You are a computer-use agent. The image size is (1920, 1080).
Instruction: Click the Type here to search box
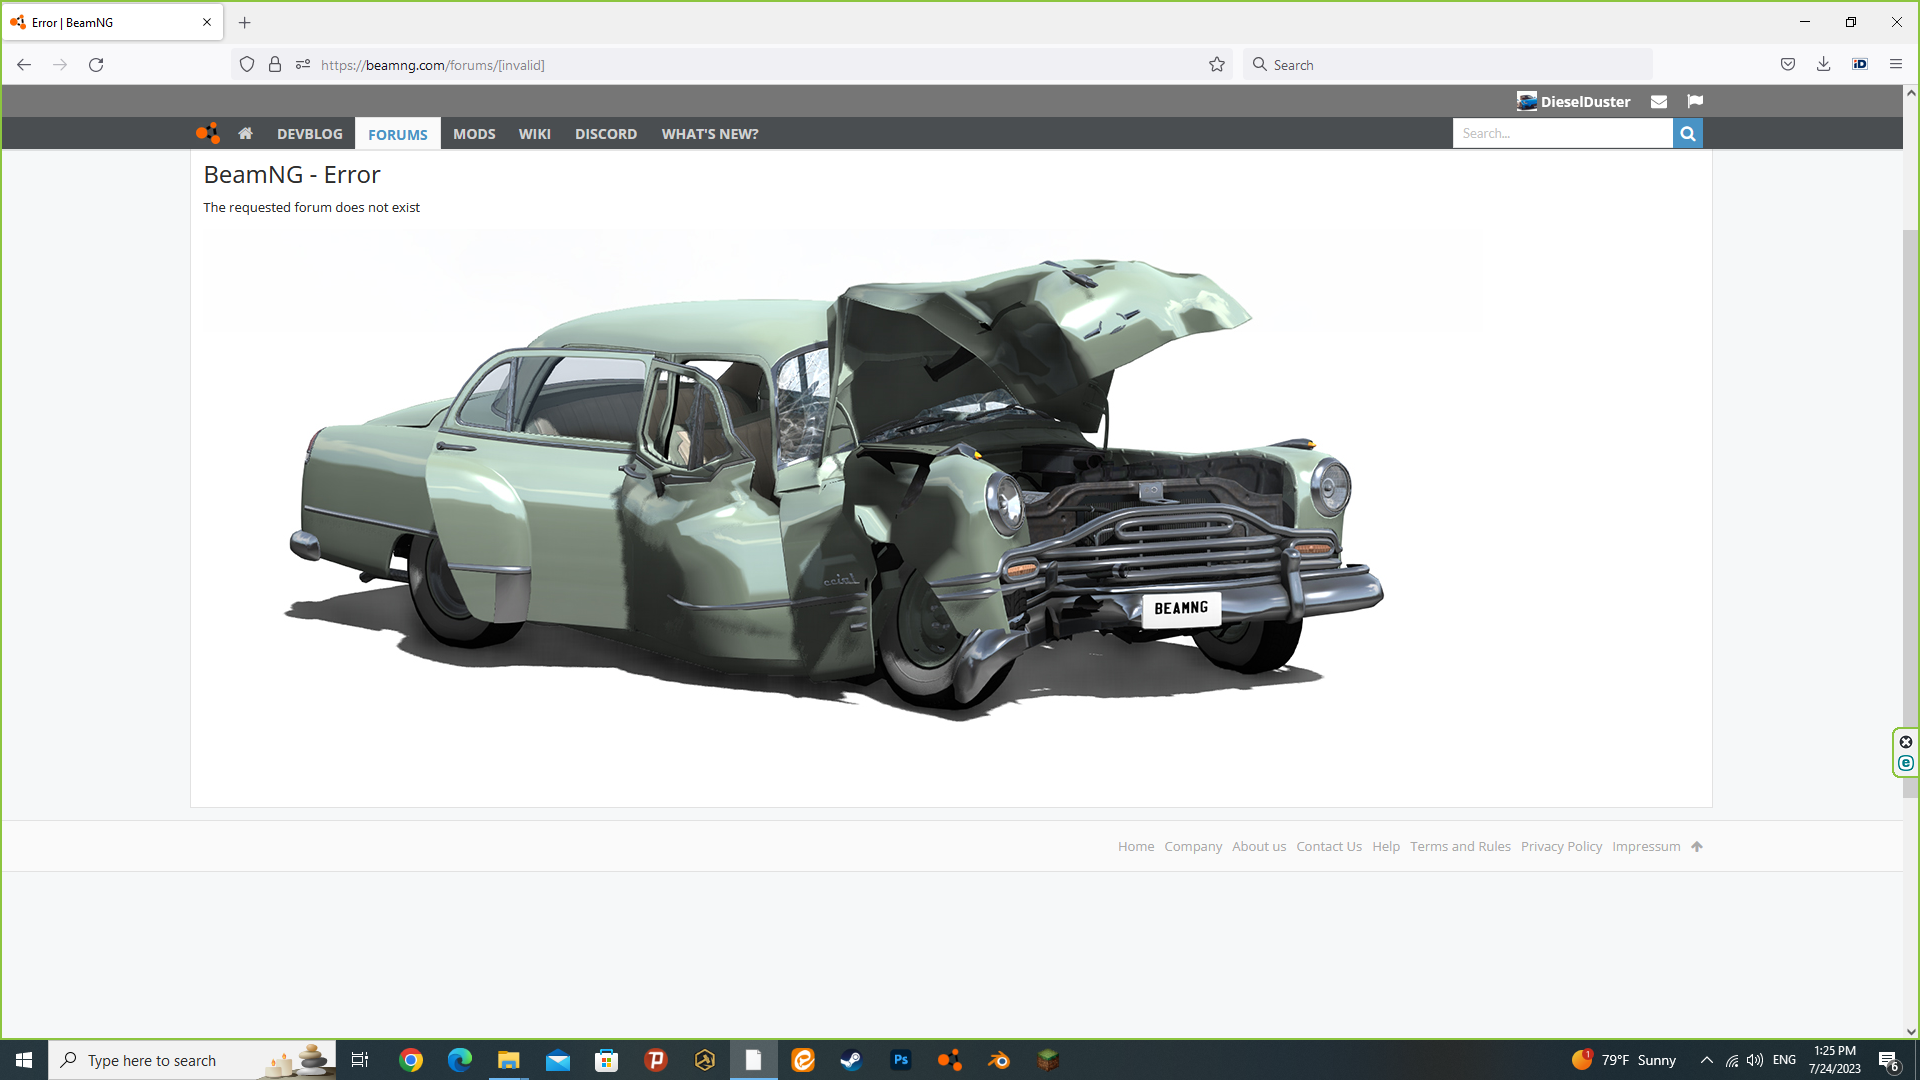click(192, 1060)
